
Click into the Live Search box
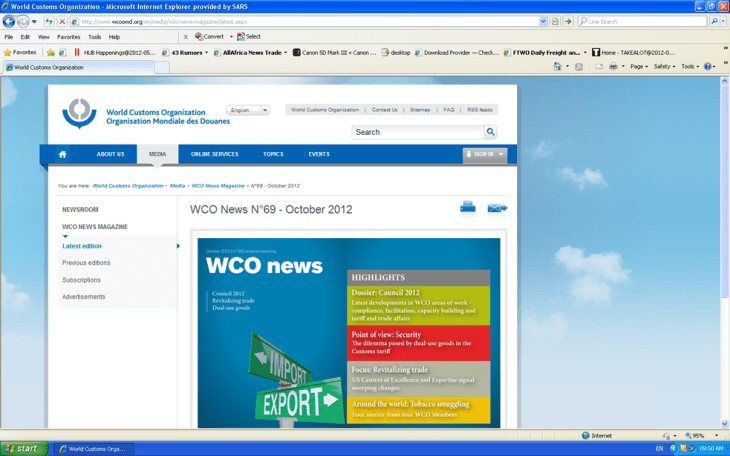pos(642,21)
